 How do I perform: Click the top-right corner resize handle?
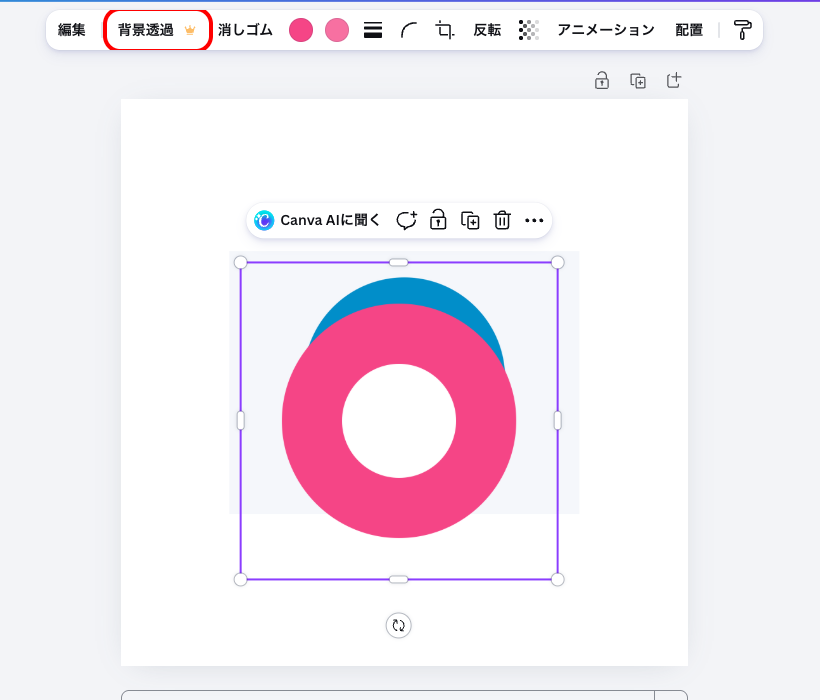click(557, 262)
